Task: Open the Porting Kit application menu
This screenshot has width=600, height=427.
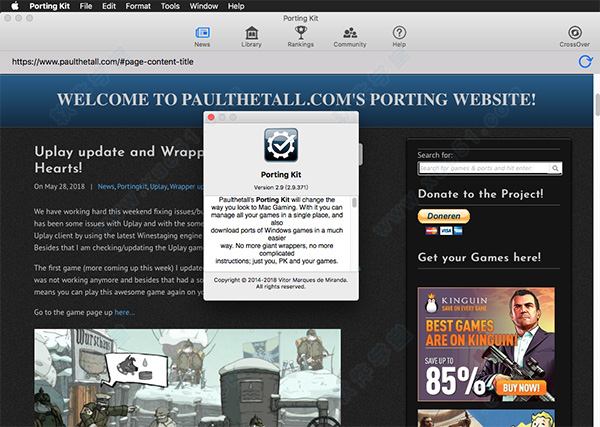Action: 49,6
